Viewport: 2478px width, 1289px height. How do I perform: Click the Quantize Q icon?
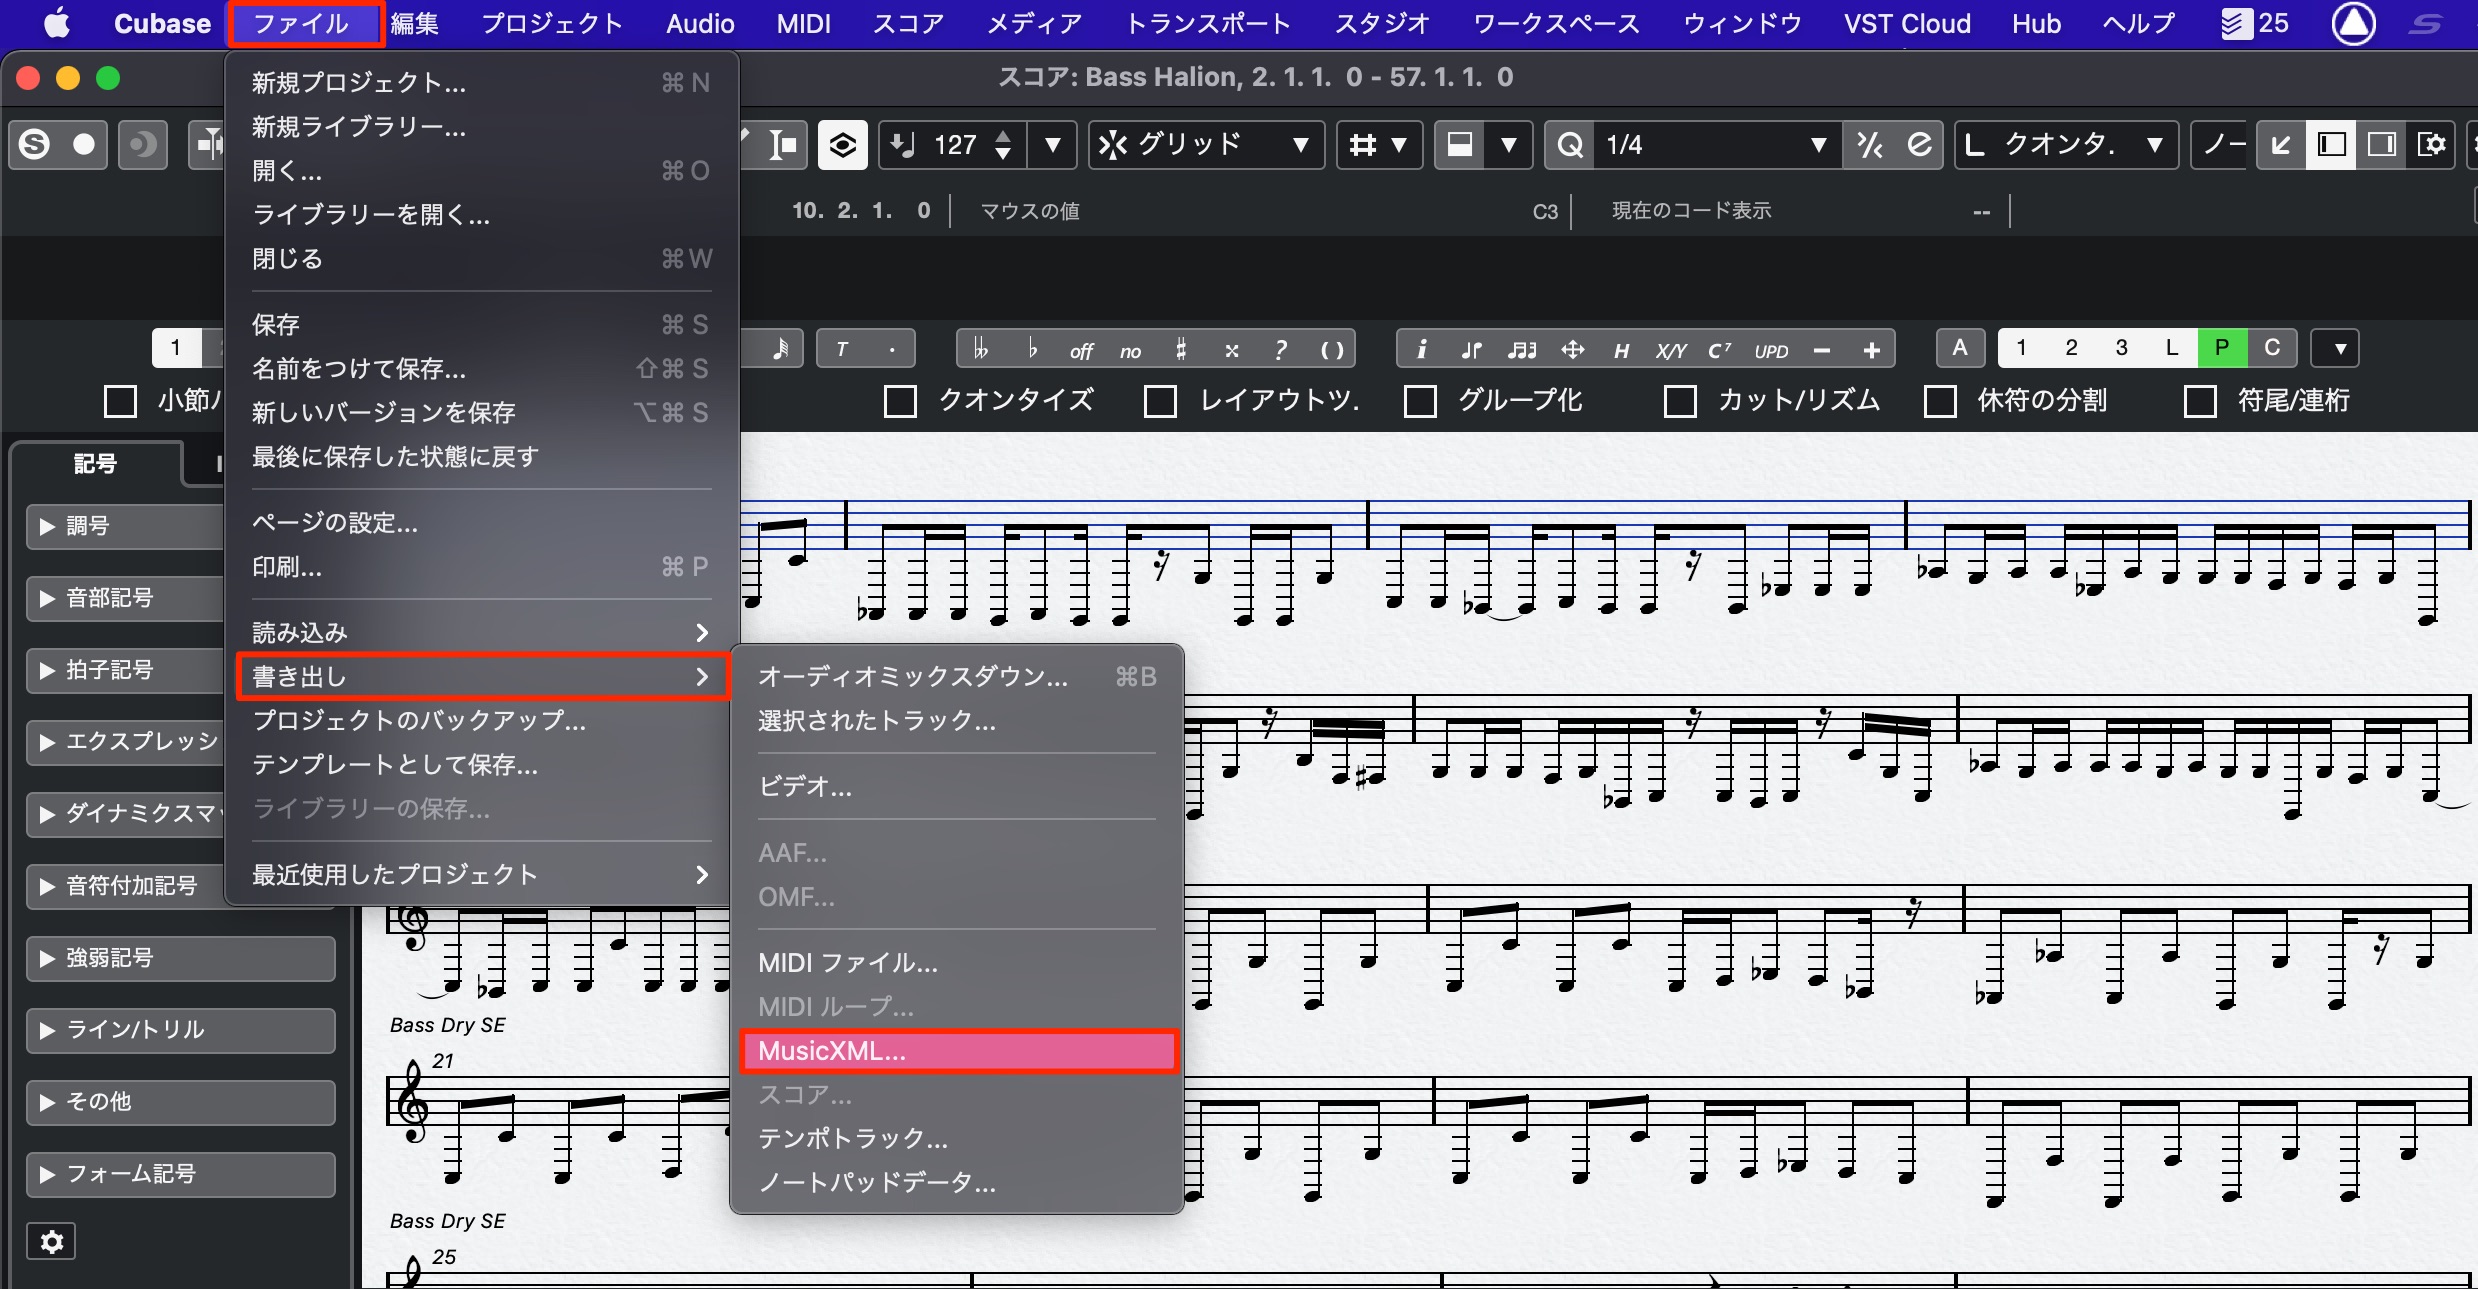(x=1570, y=146)
